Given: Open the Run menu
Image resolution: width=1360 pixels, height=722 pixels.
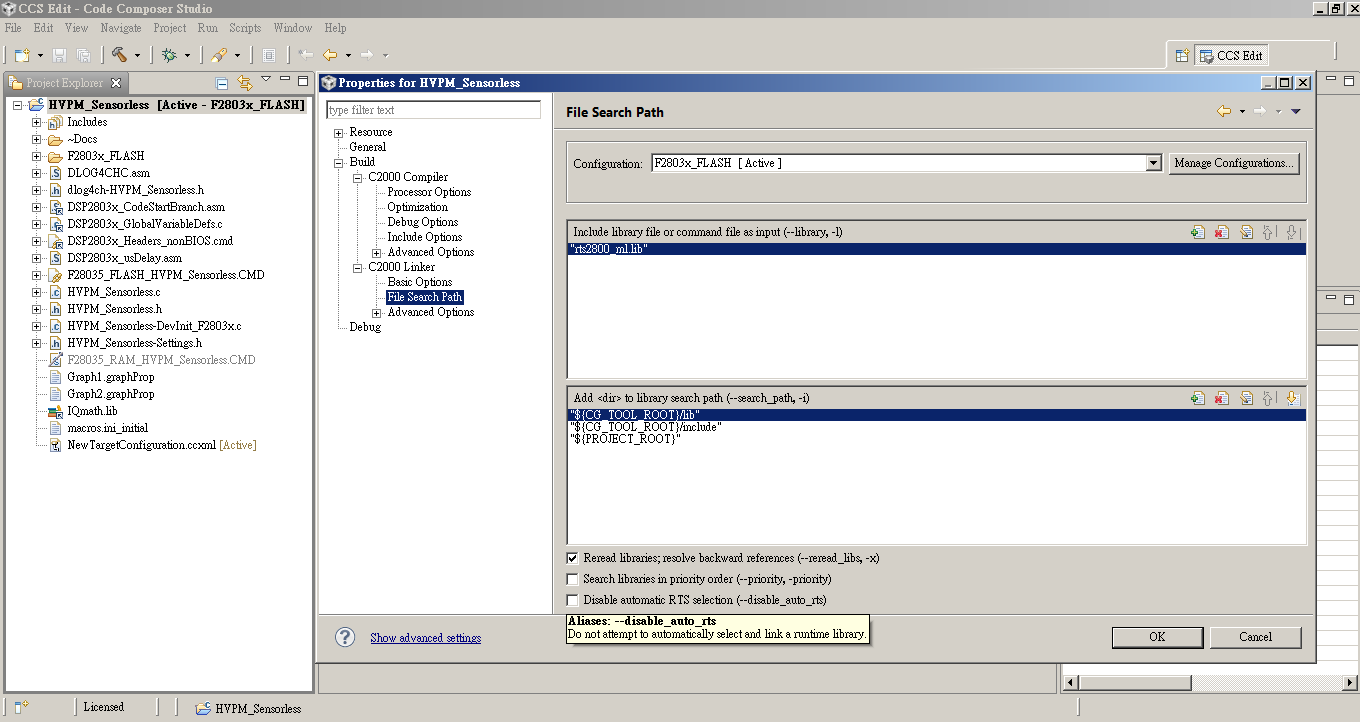Looking at the screenshot, I should pyautogui.click(x=207, y=28).
